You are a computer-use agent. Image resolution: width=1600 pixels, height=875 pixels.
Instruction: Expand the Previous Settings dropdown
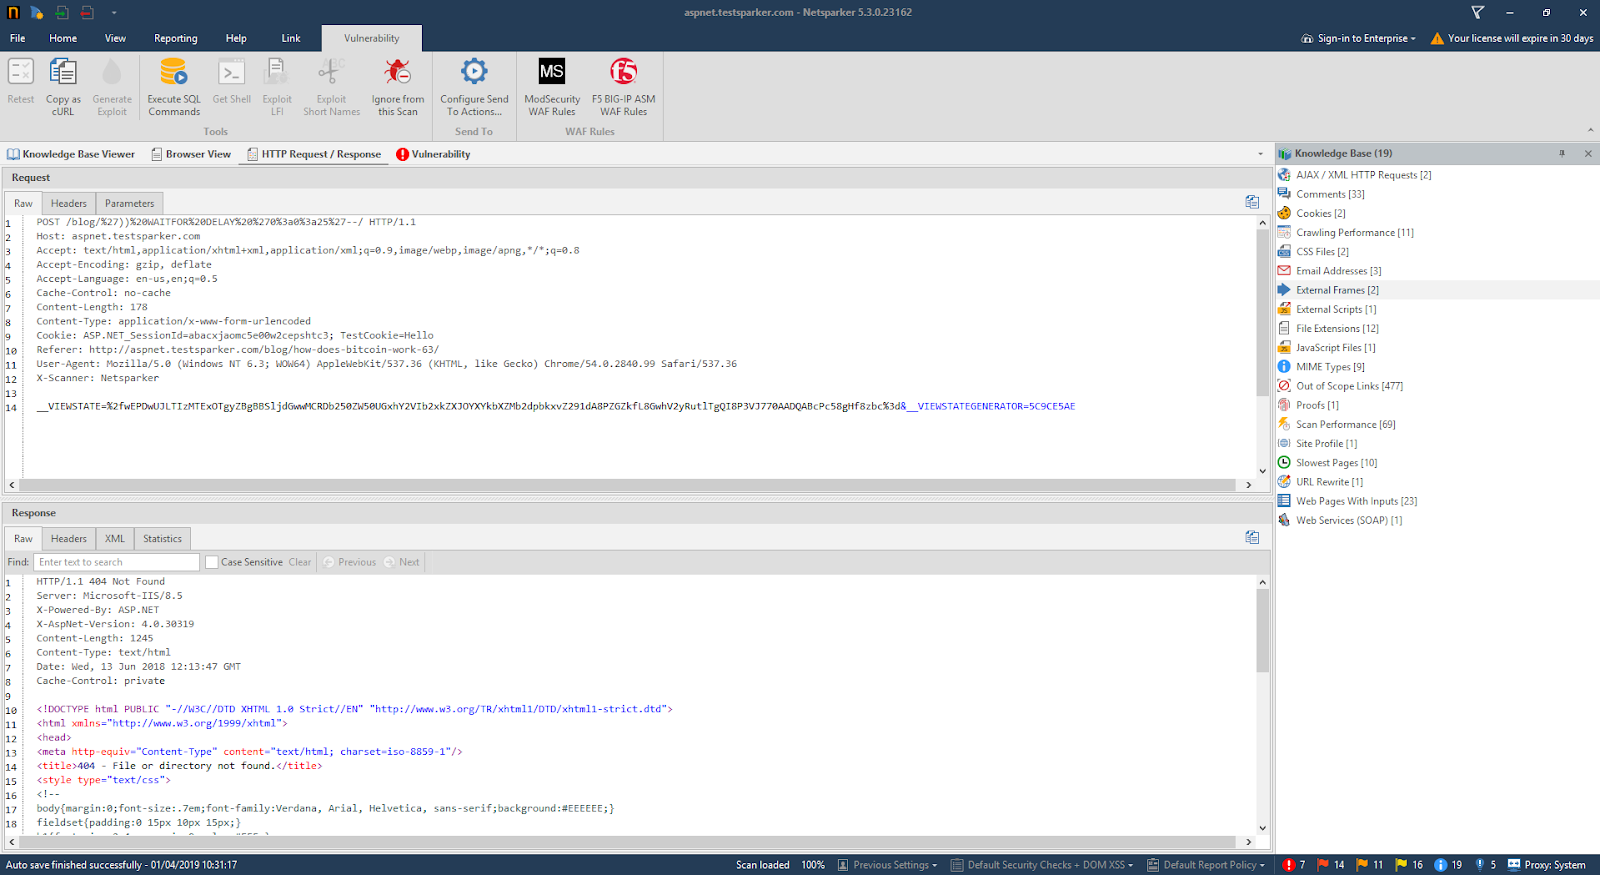[888, 865]
